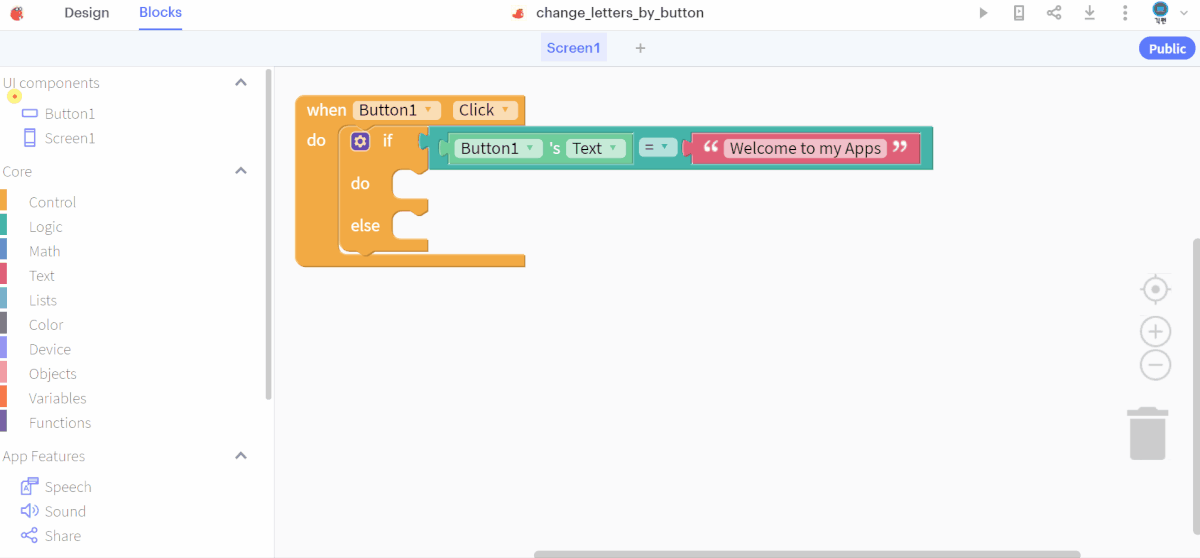
Task: Click the project file icon beside title
Action: [x=518, y=14]
